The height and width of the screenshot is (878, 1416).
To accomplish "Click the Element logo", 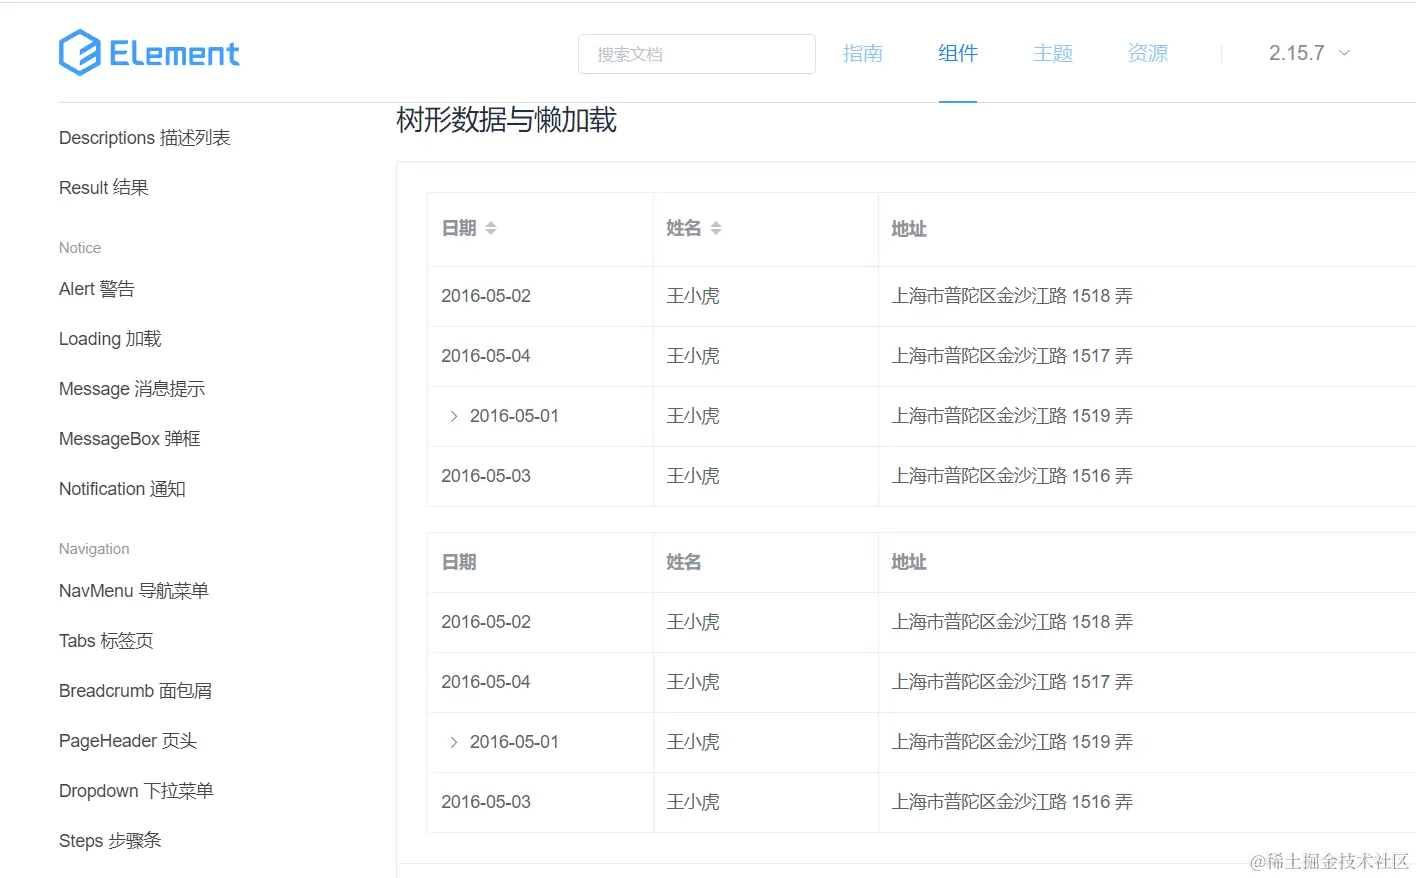I will 149,53.
